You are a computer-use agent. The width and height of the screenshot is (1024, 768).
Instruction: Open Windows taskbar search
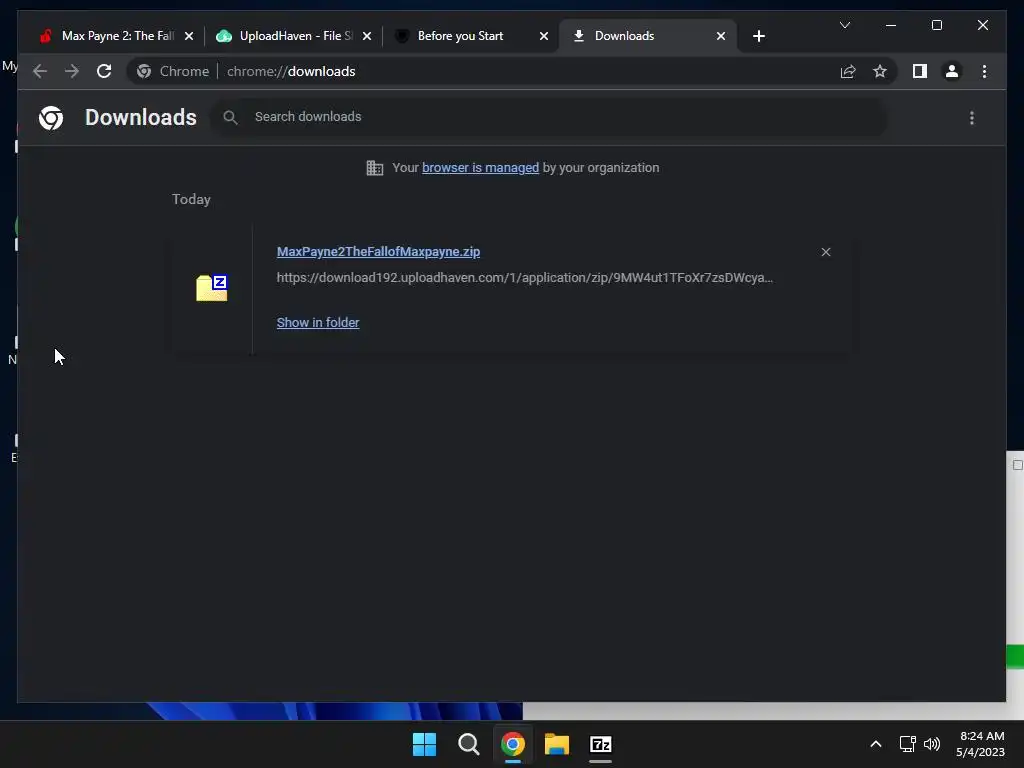click(469, 744)
